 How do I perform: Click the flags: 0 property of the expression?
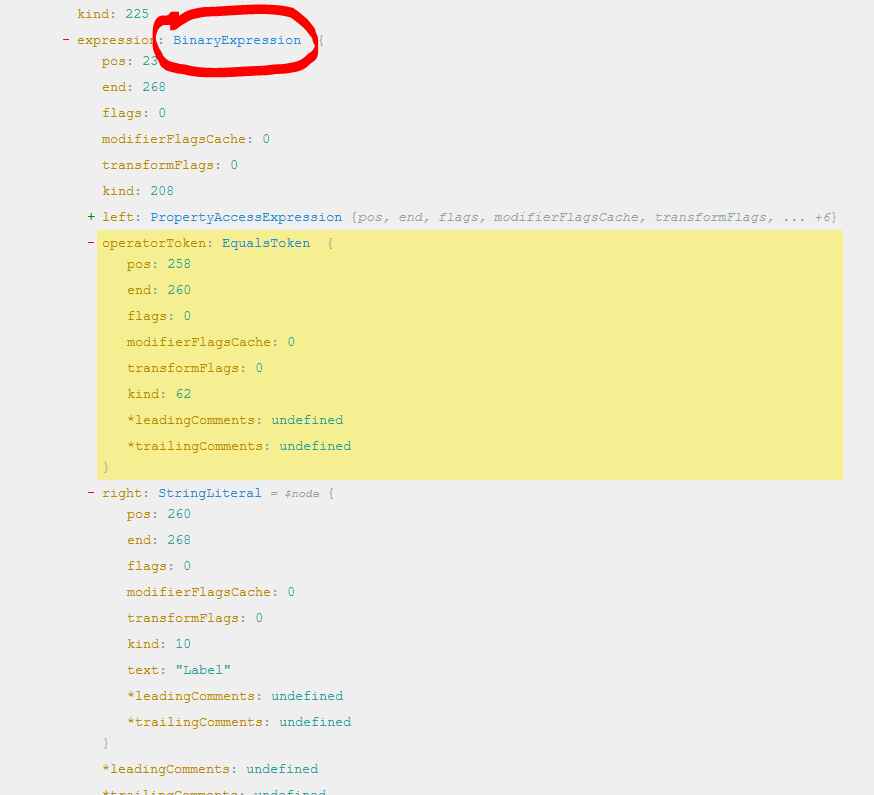pyautogui.click(x=130, y=112)
